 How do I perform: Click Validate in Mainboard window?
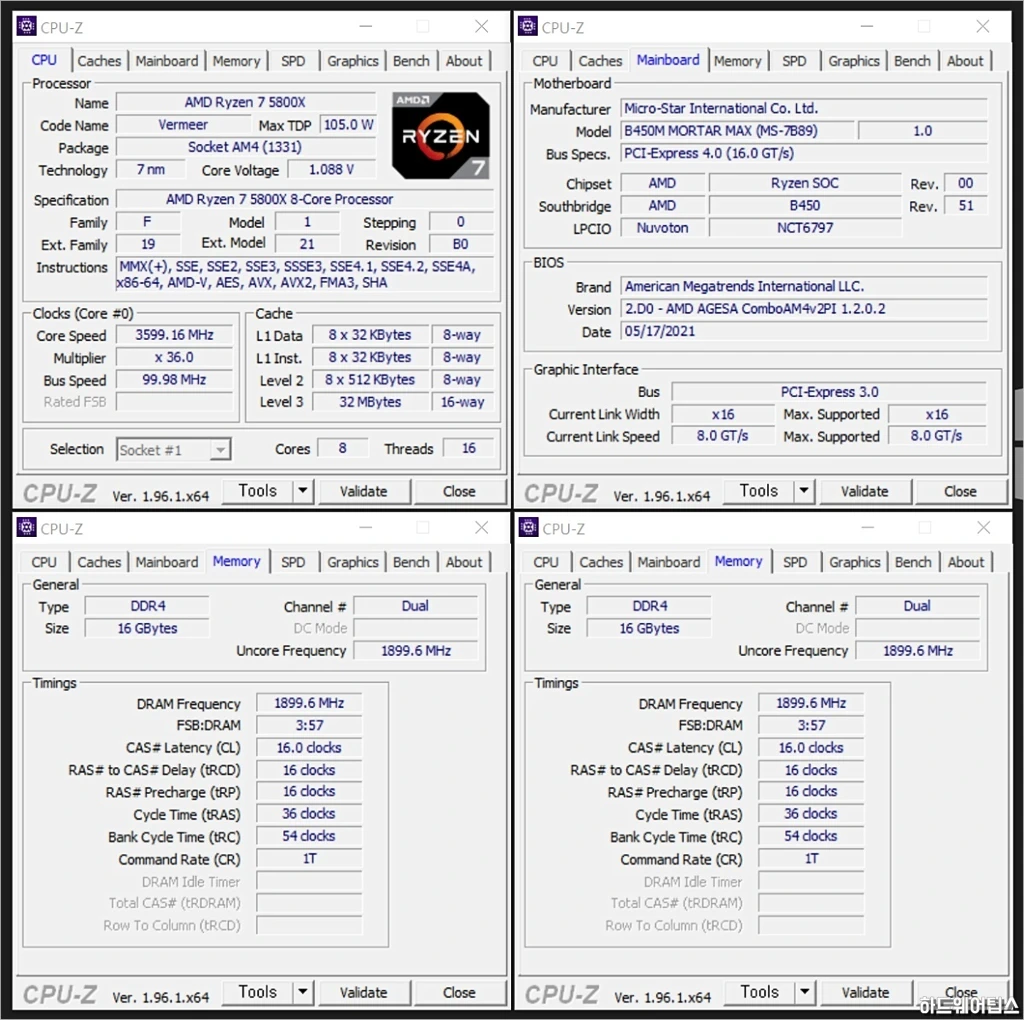[x=865, y=491]
